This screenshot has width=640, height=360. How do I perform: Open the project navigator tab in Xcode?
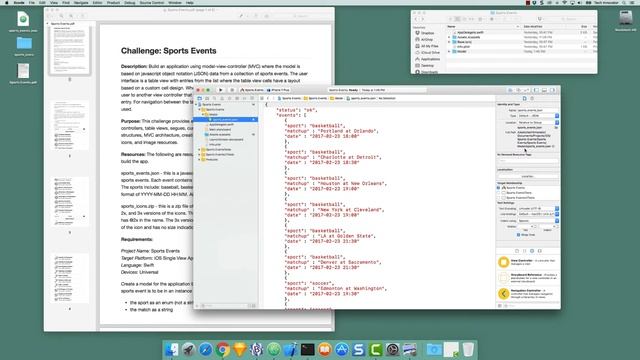tap(200, 98)
